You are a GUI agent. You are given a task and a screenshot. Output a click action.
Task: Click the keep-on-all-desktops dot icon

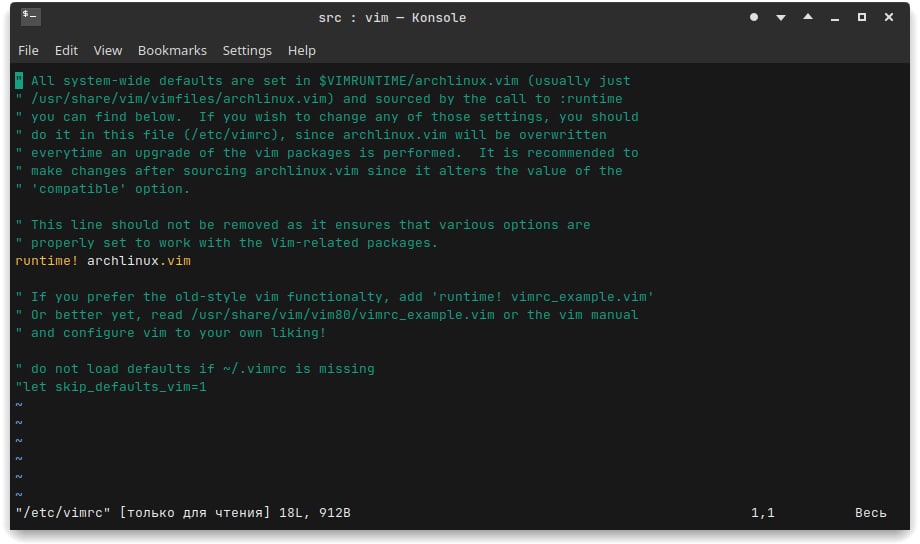[x=754, y=17]
